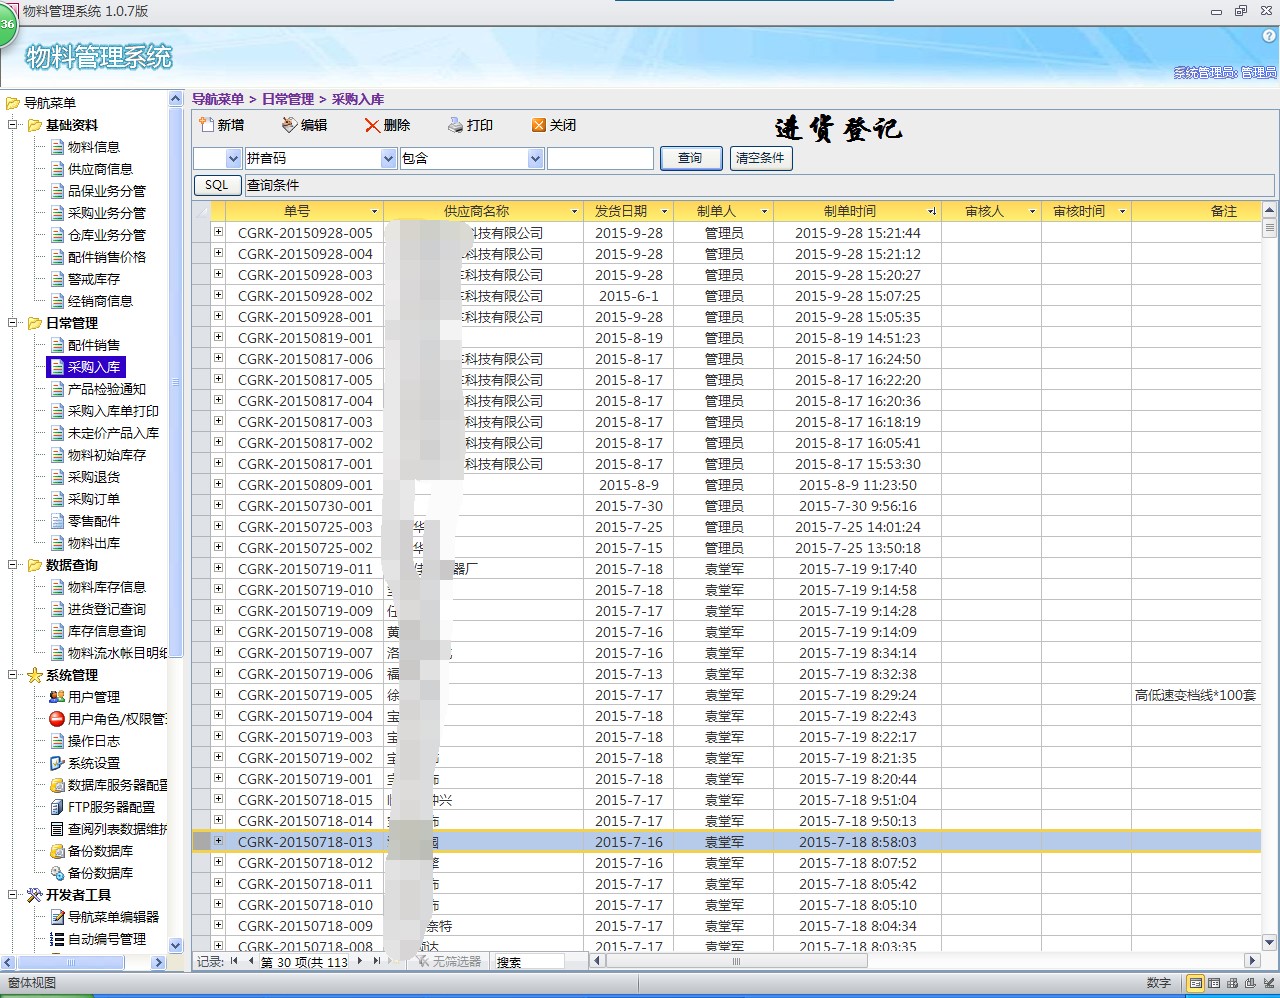
Task: Go to previous record in navigator
Action: coord(251,961)
